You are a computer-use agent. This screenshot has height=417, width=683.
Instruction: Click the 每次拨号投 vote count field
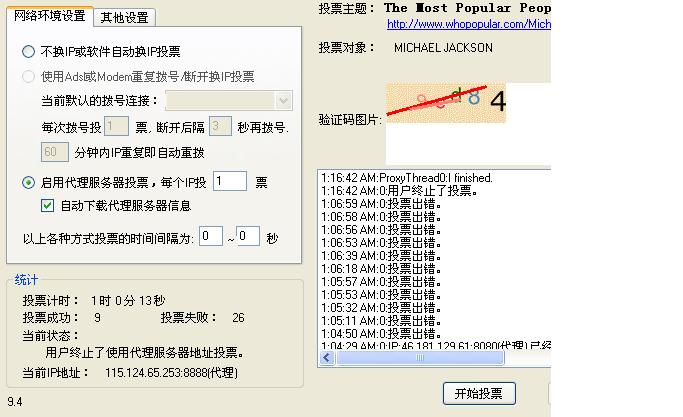(x=116, y=127)
